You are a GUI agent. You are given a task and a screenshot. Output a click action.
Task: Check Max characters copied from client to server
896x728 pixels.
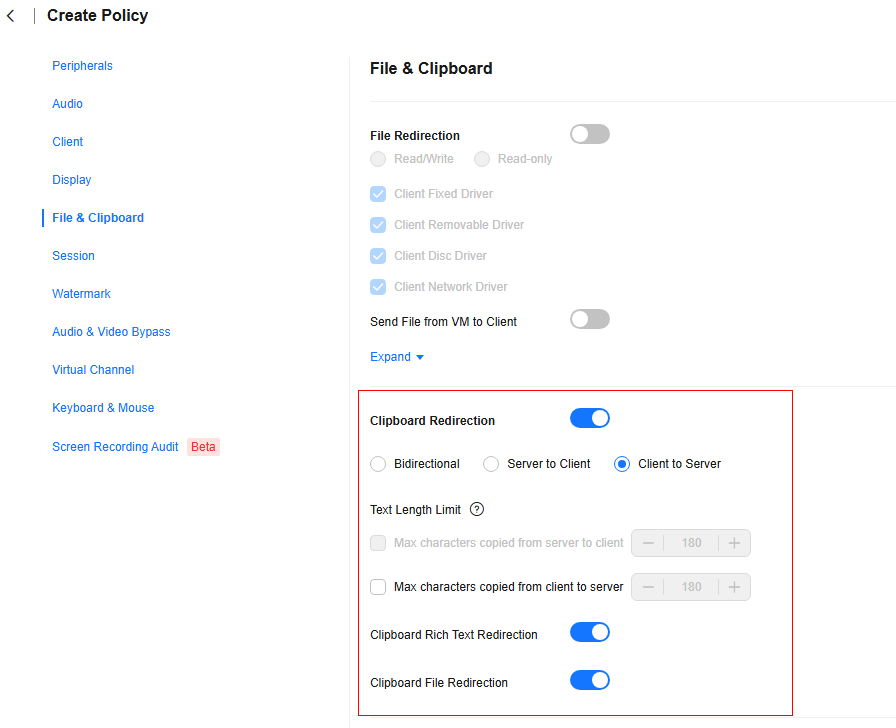[x=378, y=587]
